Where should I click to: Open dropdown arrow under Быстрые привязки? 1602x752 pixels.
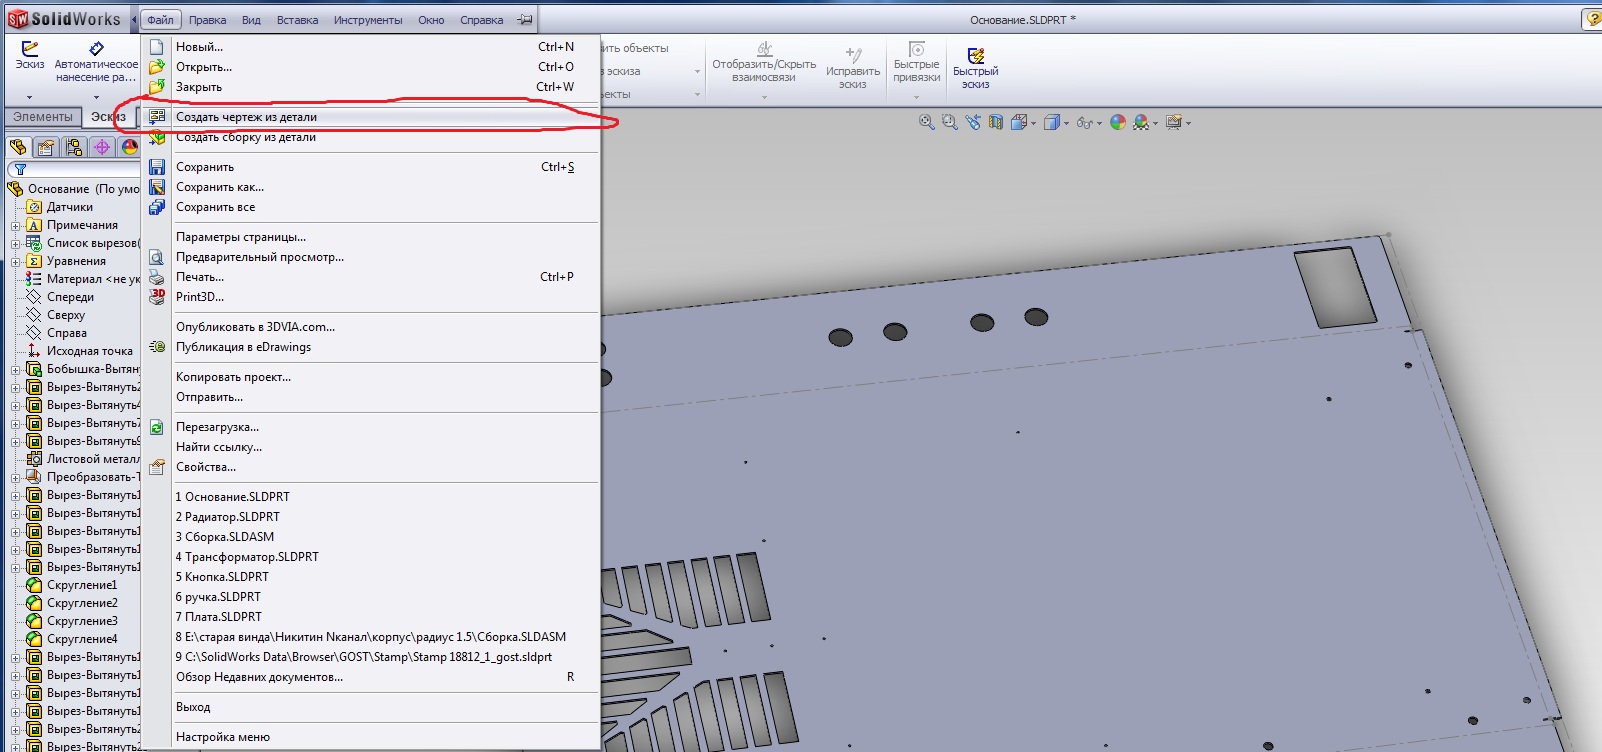[917, 97]
